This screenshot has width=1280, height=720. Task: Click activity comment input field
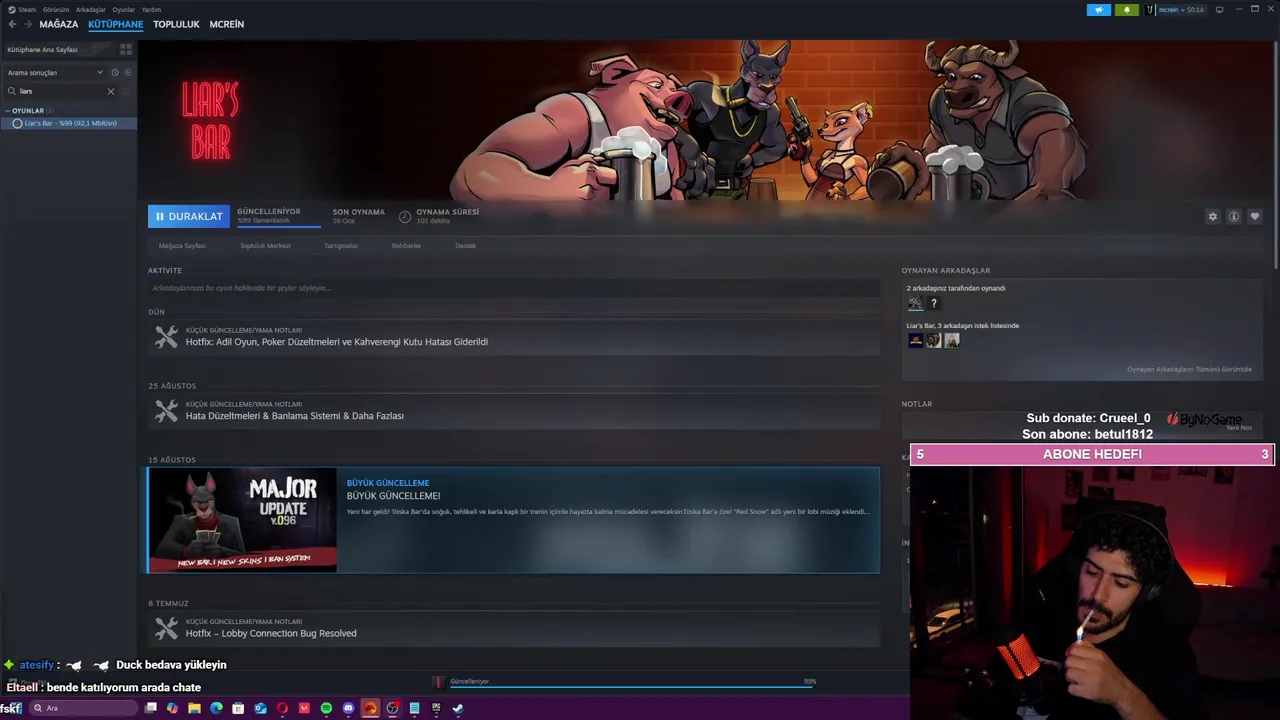(514, 288)
